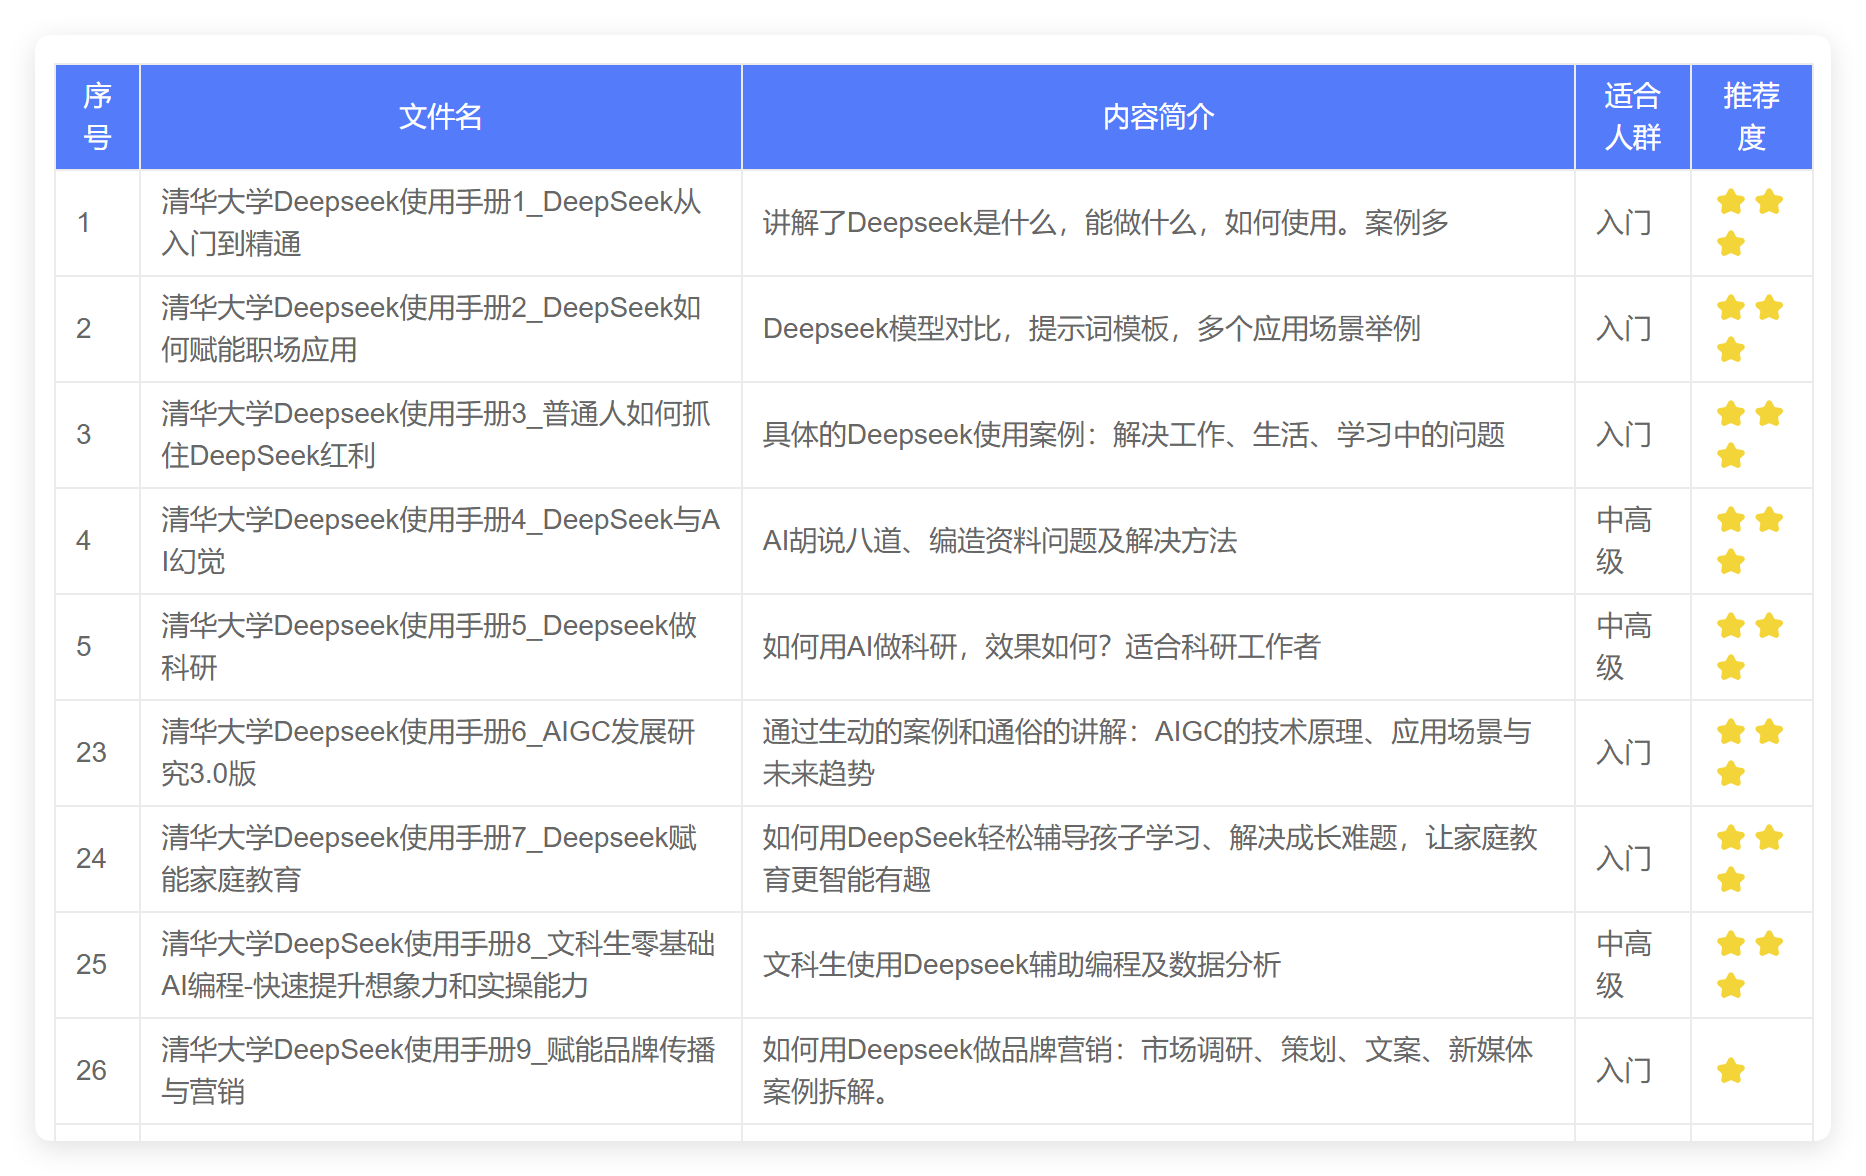1866x1176 pixels.
Task: Click description 通过生动的案例和通俗的讲解
Action: [1147, 753]
